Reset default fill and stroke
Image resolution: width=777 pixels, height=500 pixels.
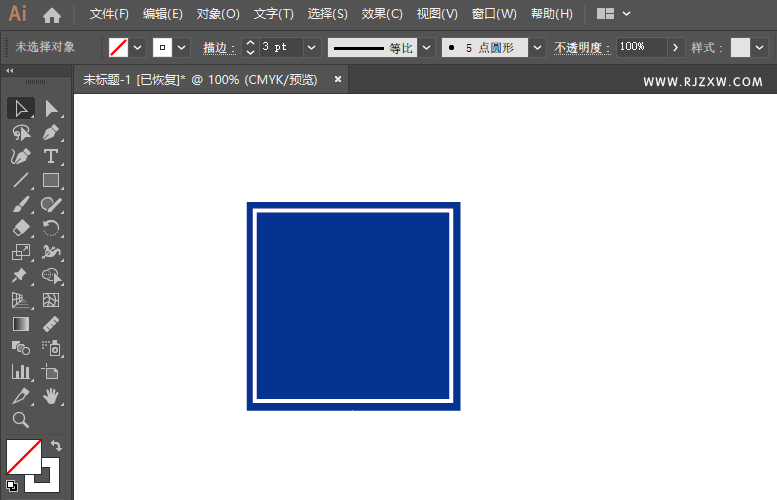coord(12,486)
